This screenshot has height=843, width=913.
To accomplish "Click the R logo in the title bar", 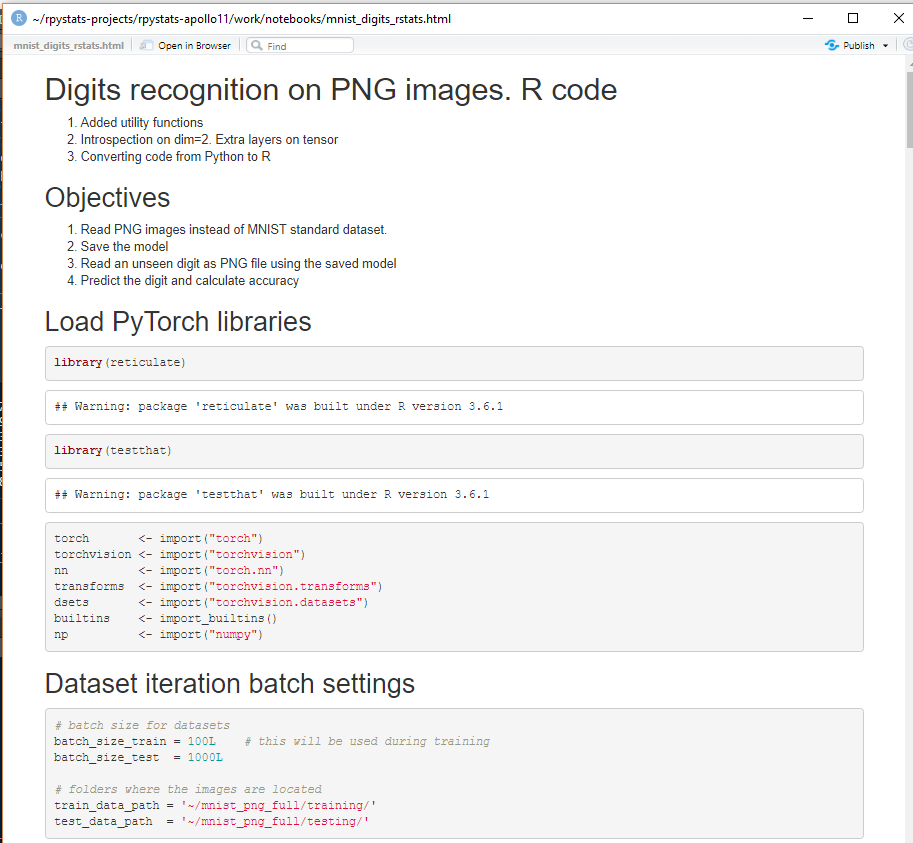I will (x=18, y=18).
